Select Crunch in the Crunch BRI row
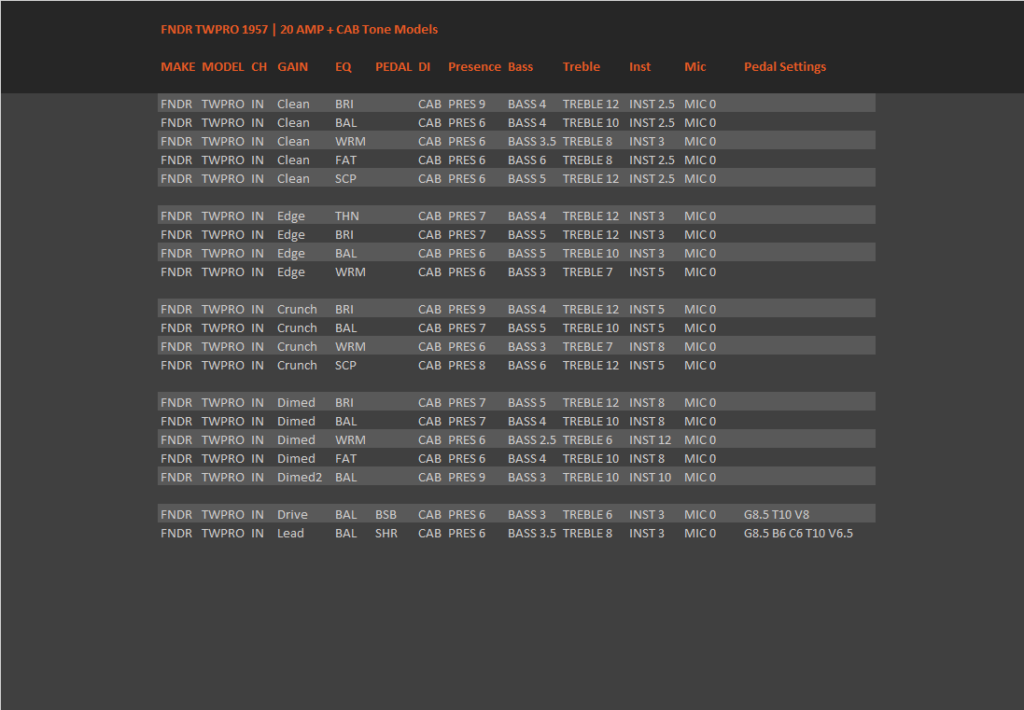 coord(297,310)
